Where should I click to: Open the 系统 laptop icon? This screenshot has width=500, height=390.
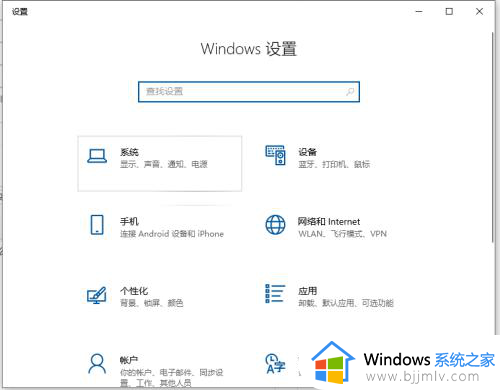pyautogui.click(x=97, y=156)
